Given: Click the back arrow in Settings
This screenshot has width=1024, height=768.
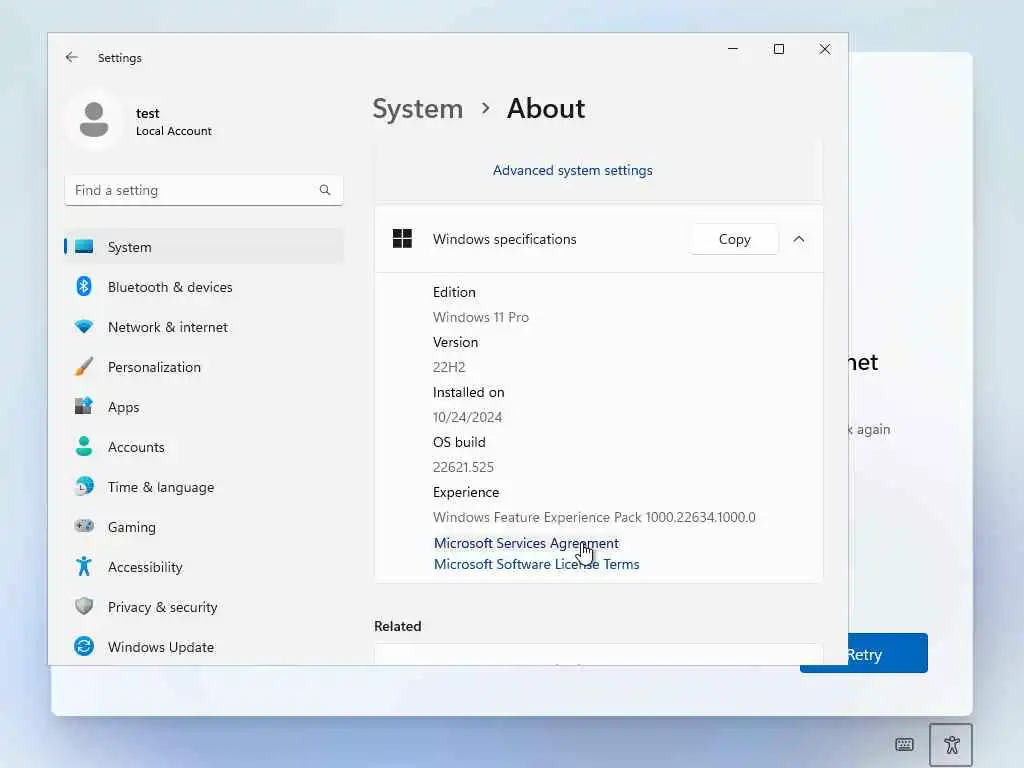Looking at the screenshot, I should click(72, 57).
